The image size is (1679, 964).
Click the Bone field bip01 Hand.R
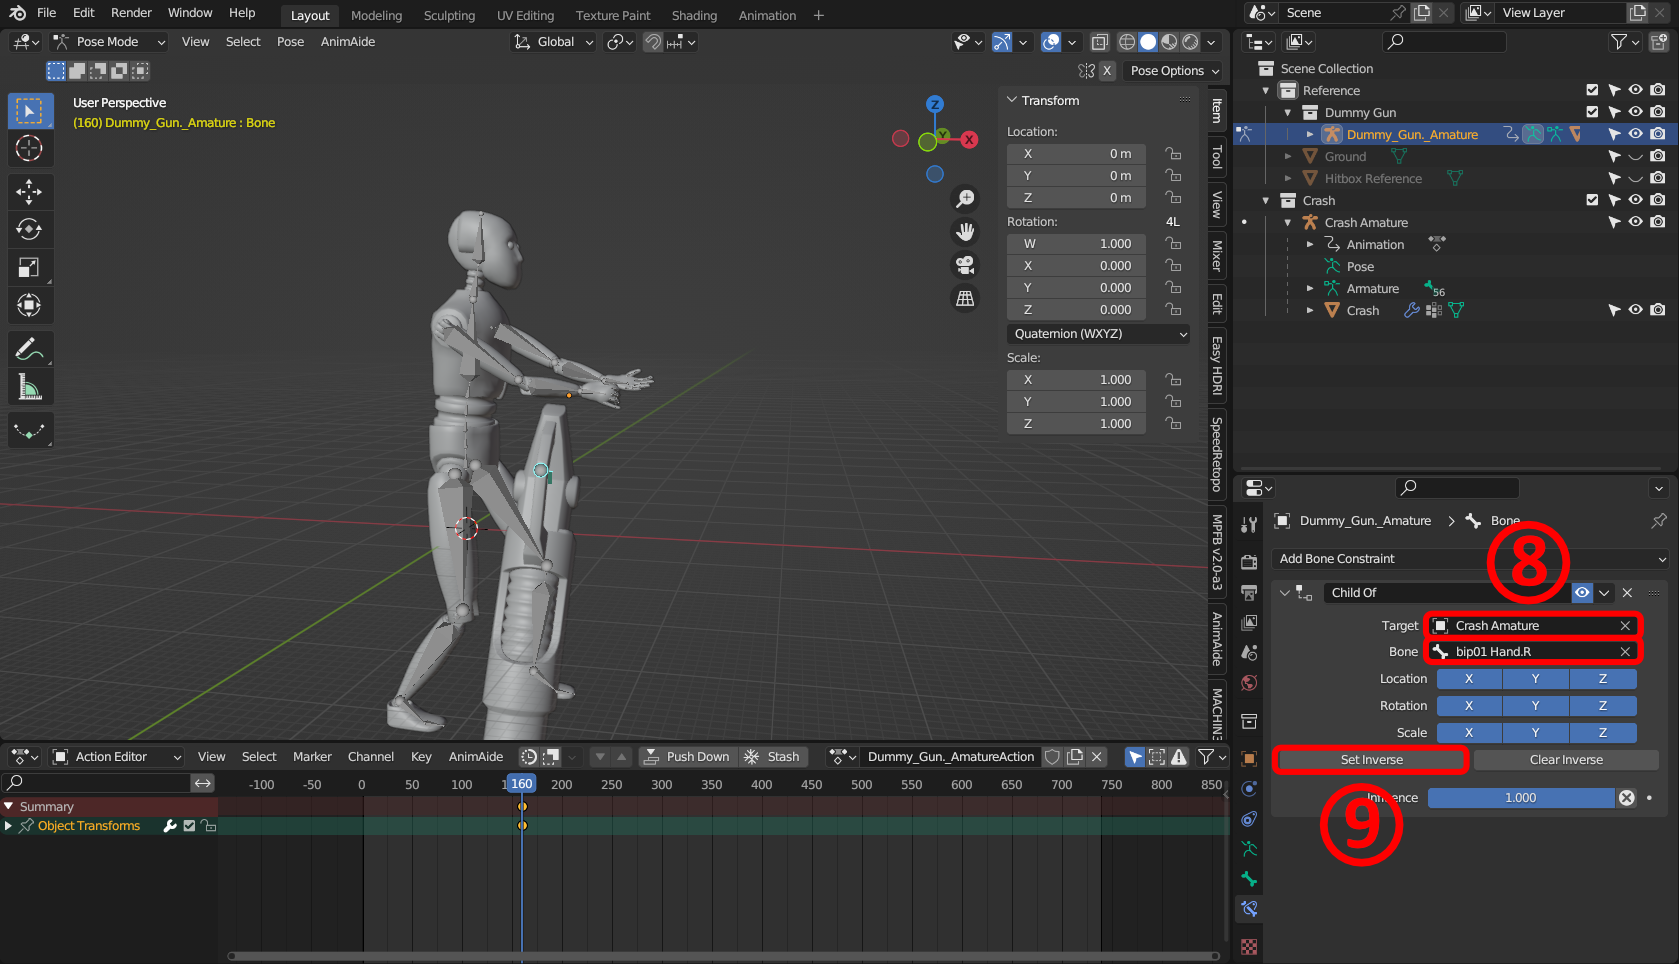click(1530, 652)
